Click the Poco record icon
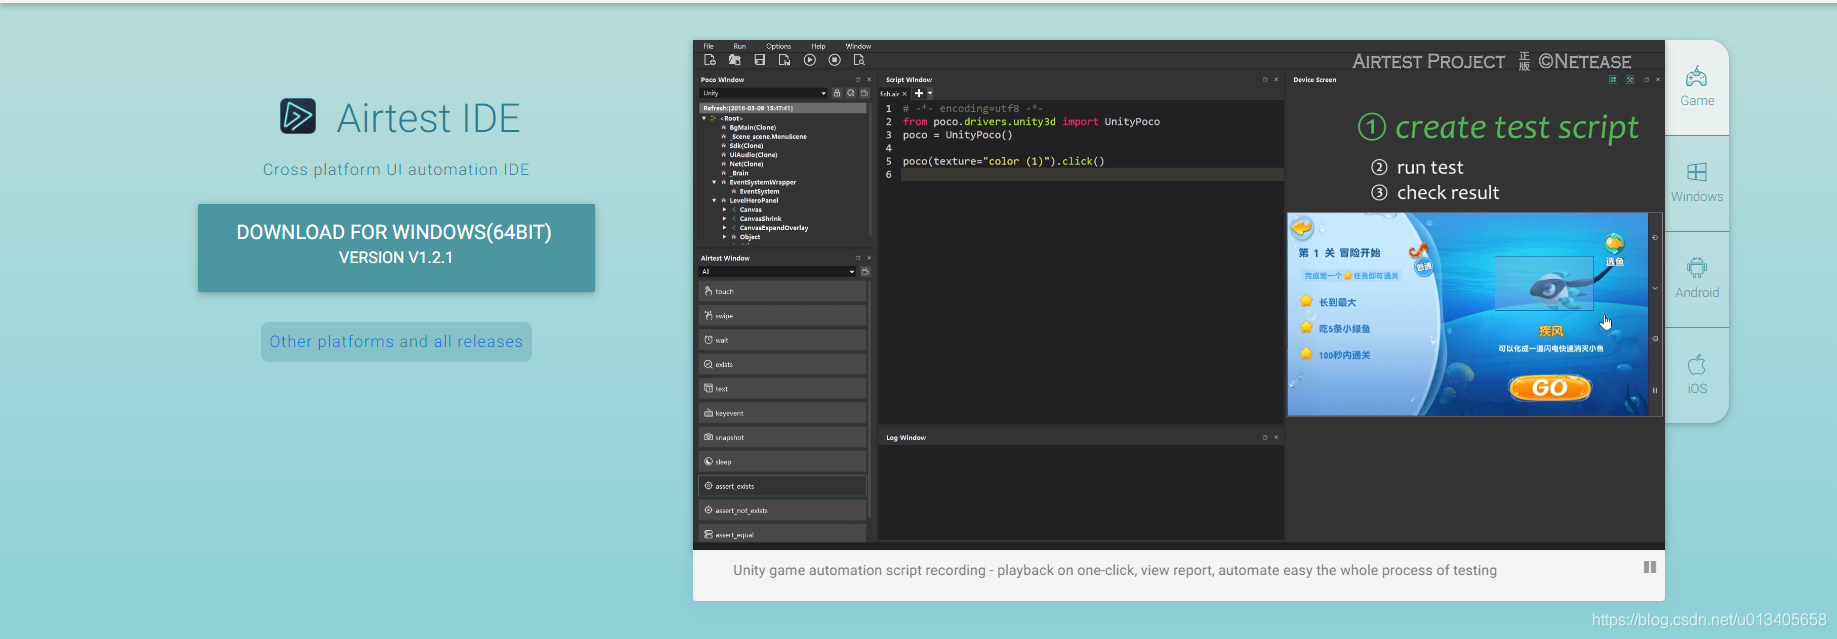The height and width of the screenshot is (639, 1837). pos(864,93)
